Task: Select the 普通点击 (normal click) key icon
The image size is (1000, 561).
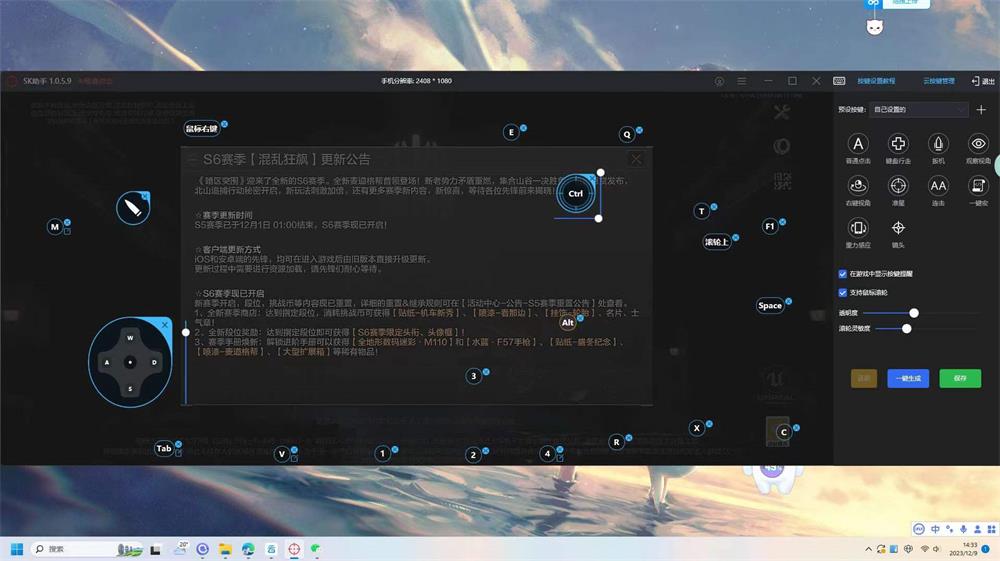Action: (857, 144)
